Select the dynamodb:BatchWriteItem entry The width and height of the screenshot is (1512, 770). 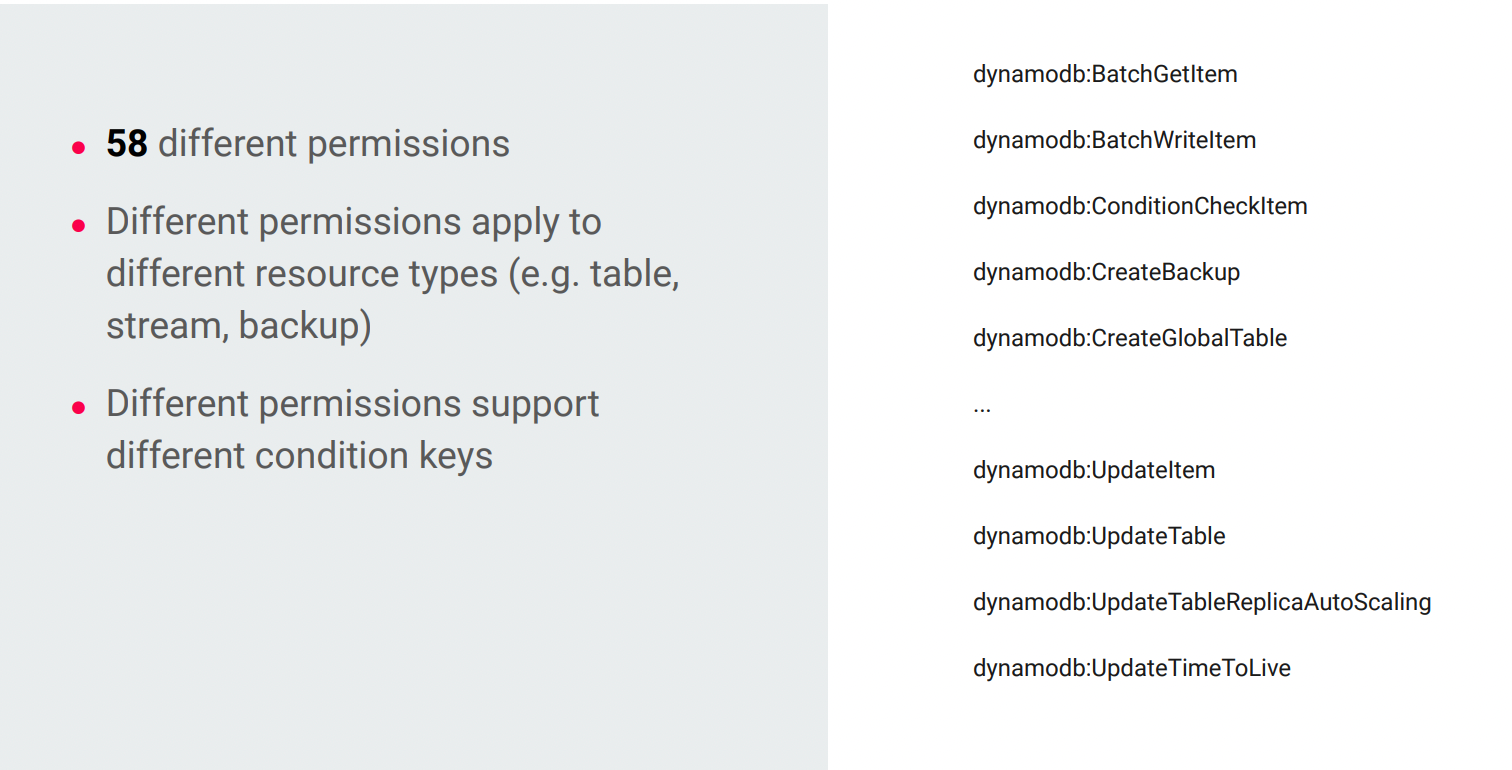1114,140
